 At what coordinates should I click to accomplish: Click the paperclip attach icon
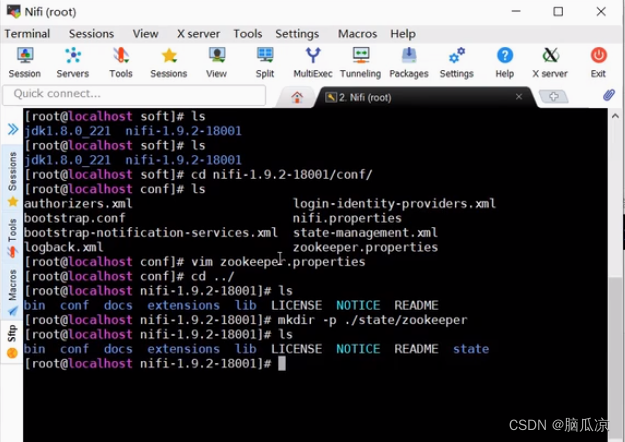point(609,95)
